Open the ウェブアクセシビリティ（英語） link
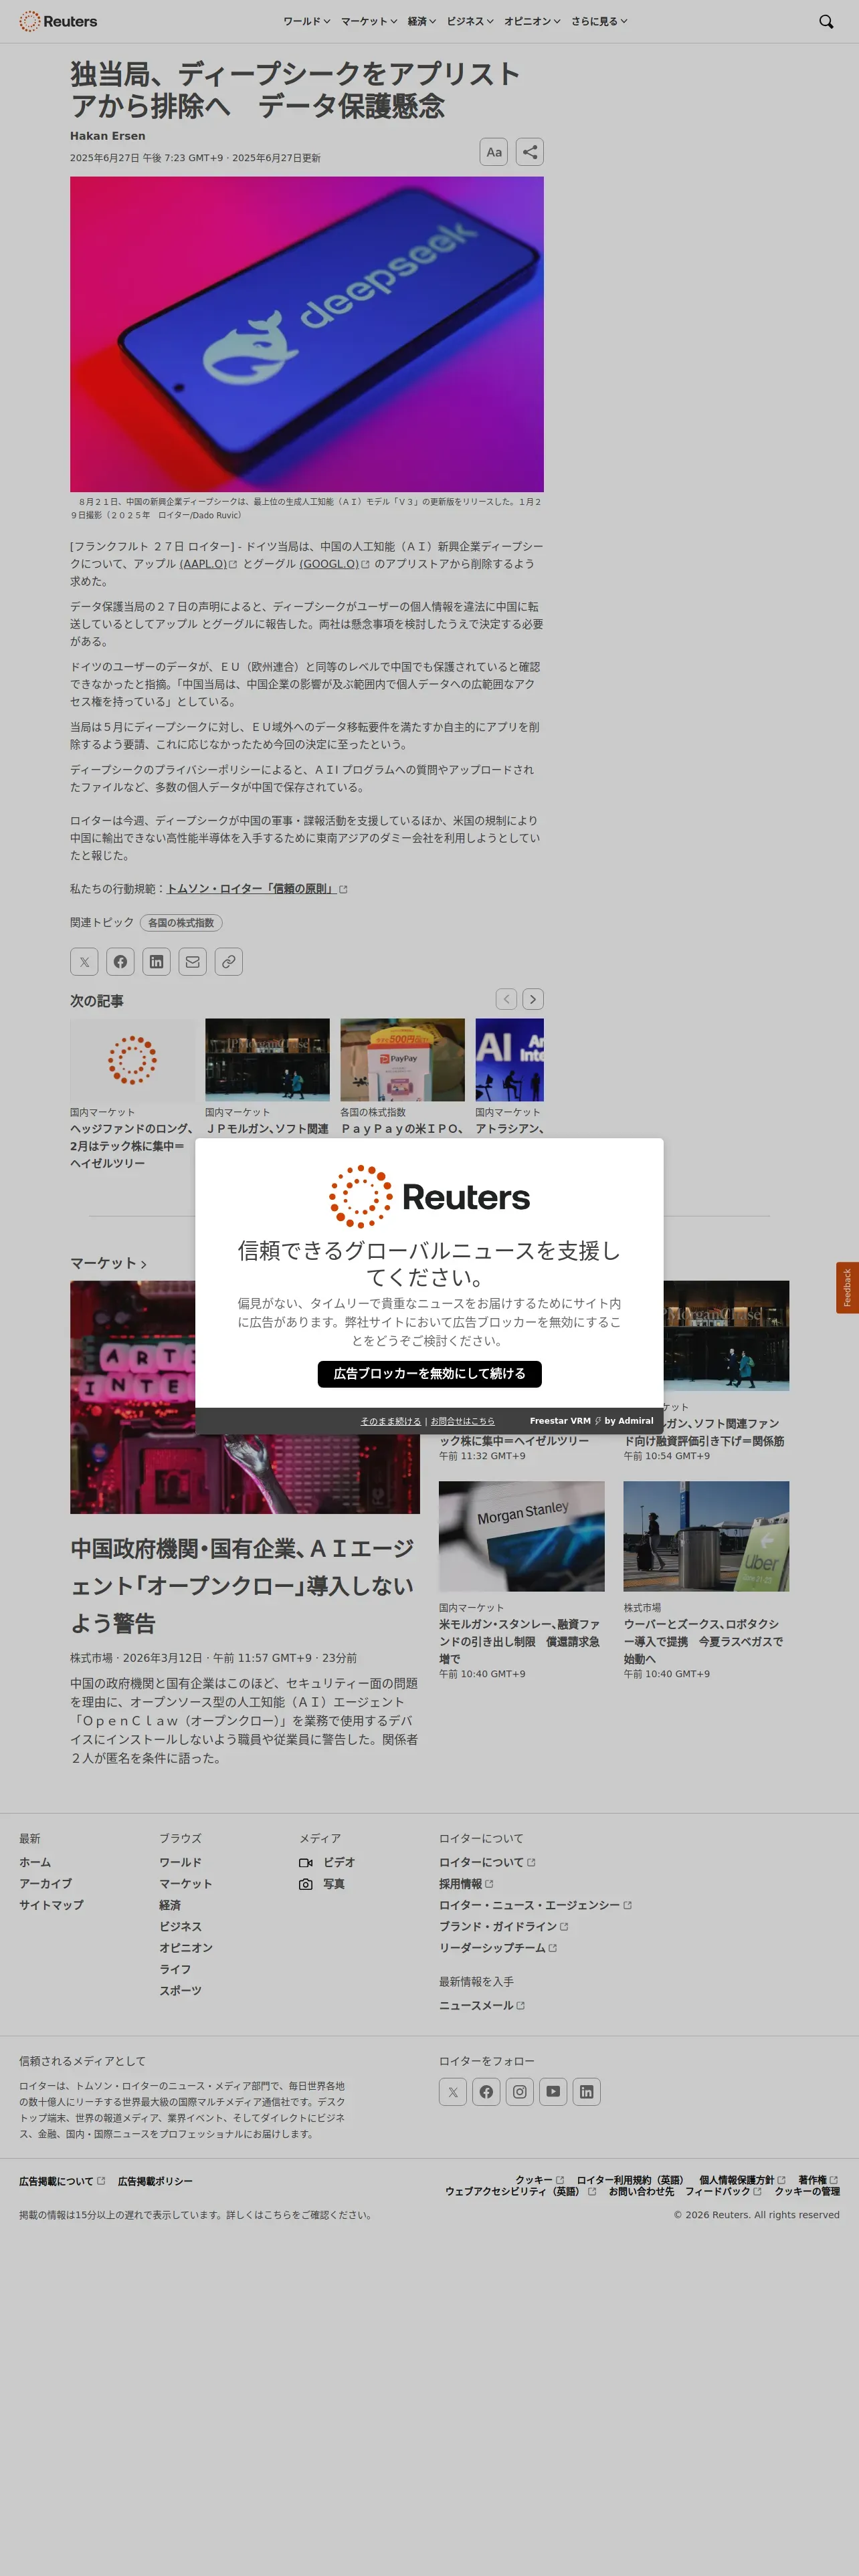The width and height of the screenshot is (859, 2576). (x=520, y=2191)
